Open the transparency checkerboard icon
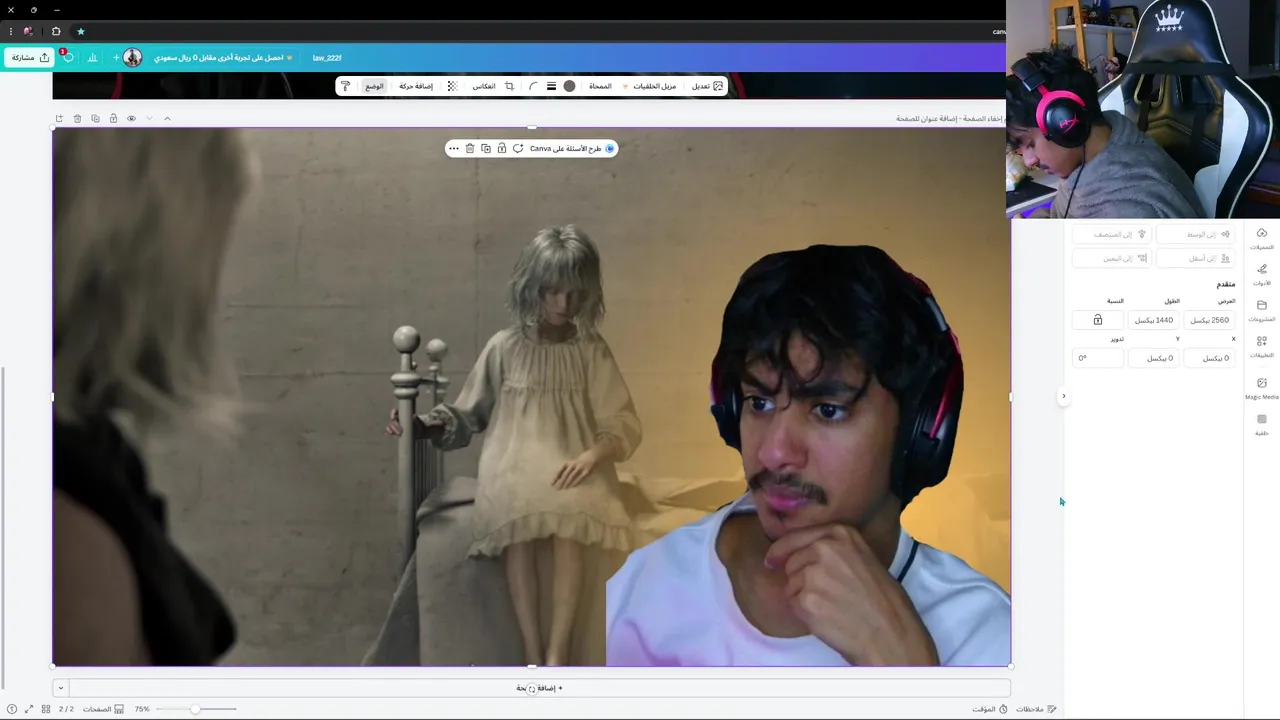The width and height of the screenshot is (1280, 720). [452, 86]
